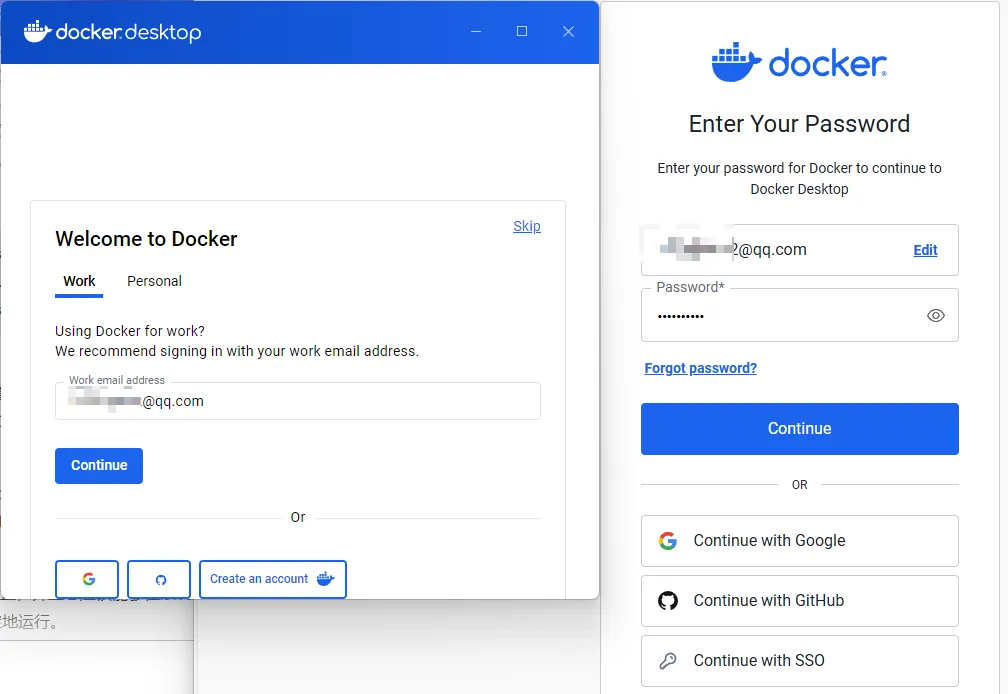Click the Skip link in Welcome dialog
The image size is (1008, 694).
point(526,226)
